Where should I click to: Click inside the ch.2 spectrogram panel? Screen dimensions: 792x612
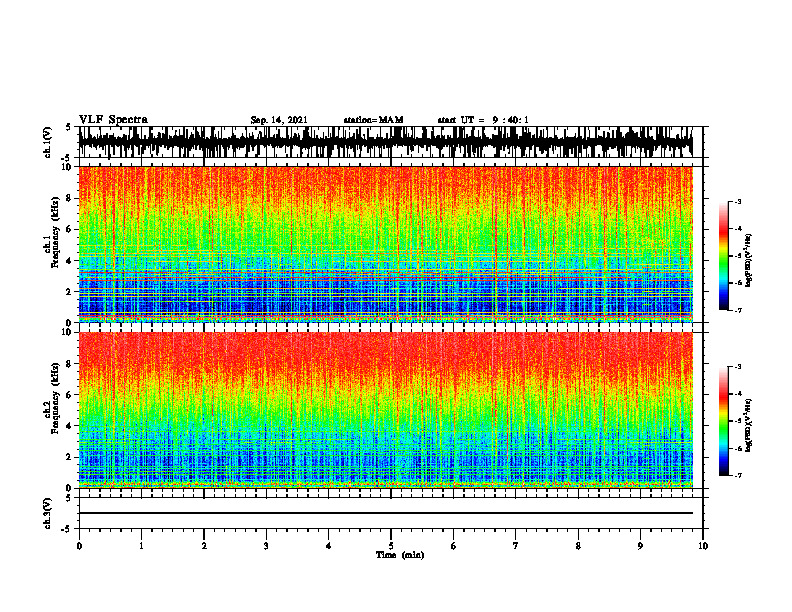385,410
